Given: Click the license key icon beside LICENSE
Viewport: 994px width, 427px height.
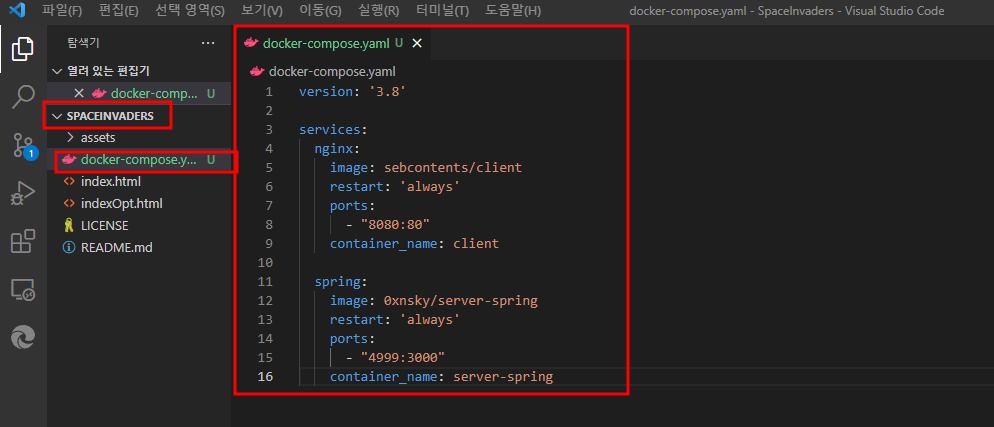Looking at the screenshot, I should (x=69, y=226).
